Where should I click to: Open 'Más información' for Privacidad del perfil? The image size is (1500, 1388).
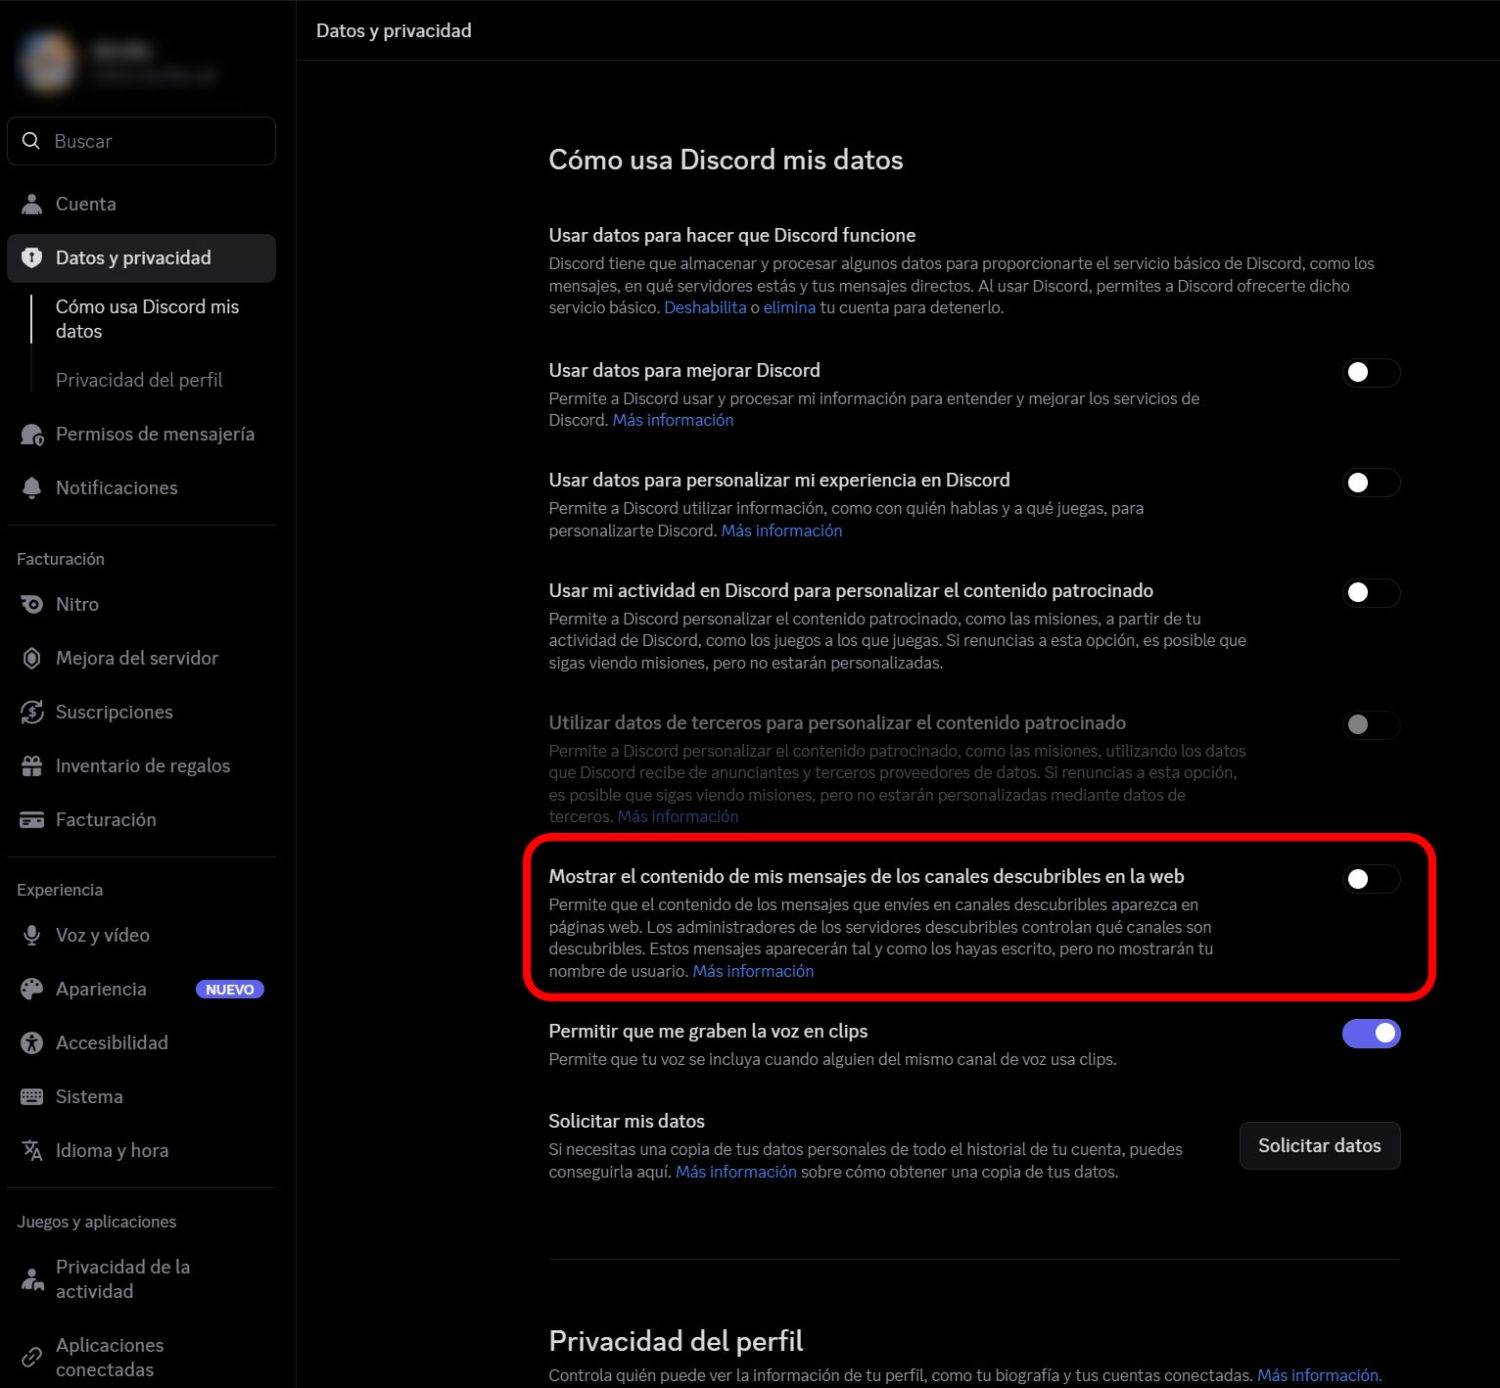click(1319, 1376)
